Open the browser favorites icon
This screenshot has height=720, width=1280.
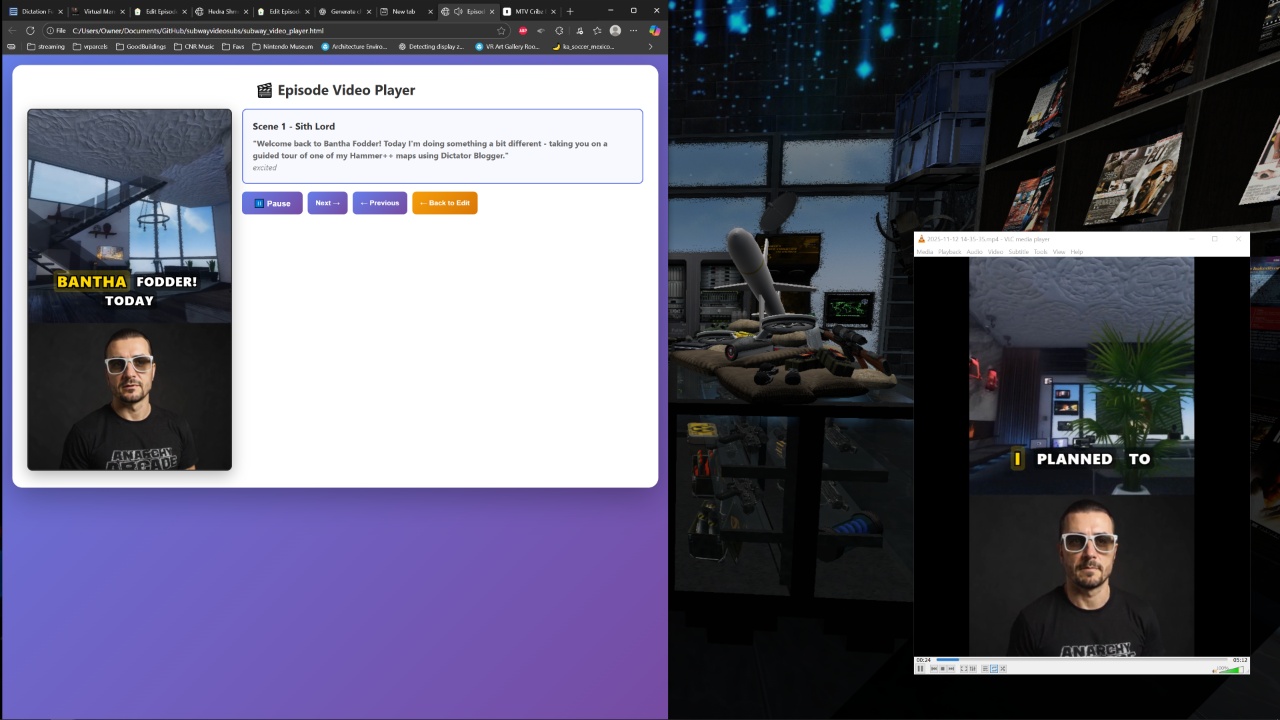click(597, 31)
